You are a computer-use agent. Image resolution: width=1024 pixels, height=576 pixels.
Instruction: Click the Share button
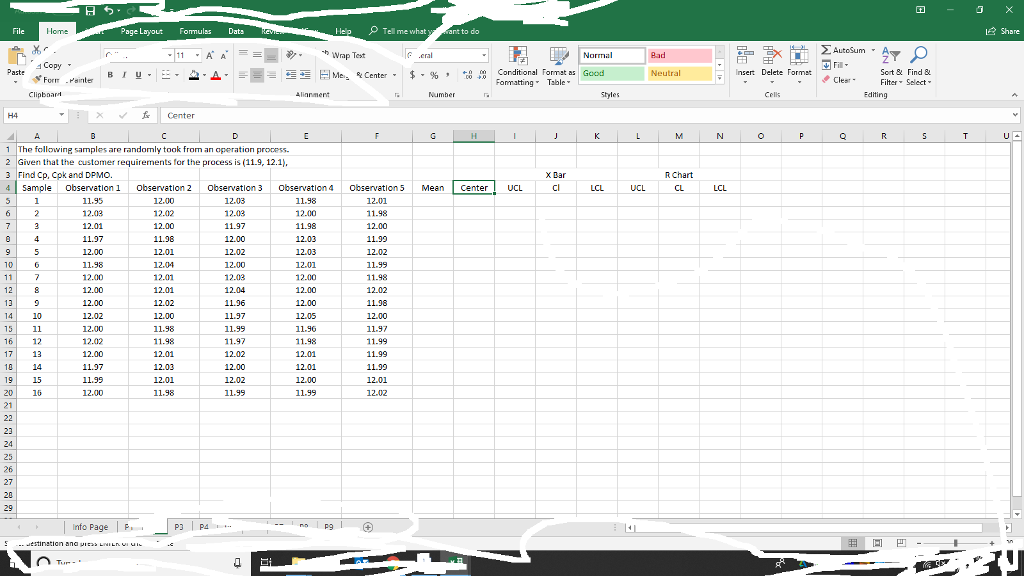coord(1000,31)
